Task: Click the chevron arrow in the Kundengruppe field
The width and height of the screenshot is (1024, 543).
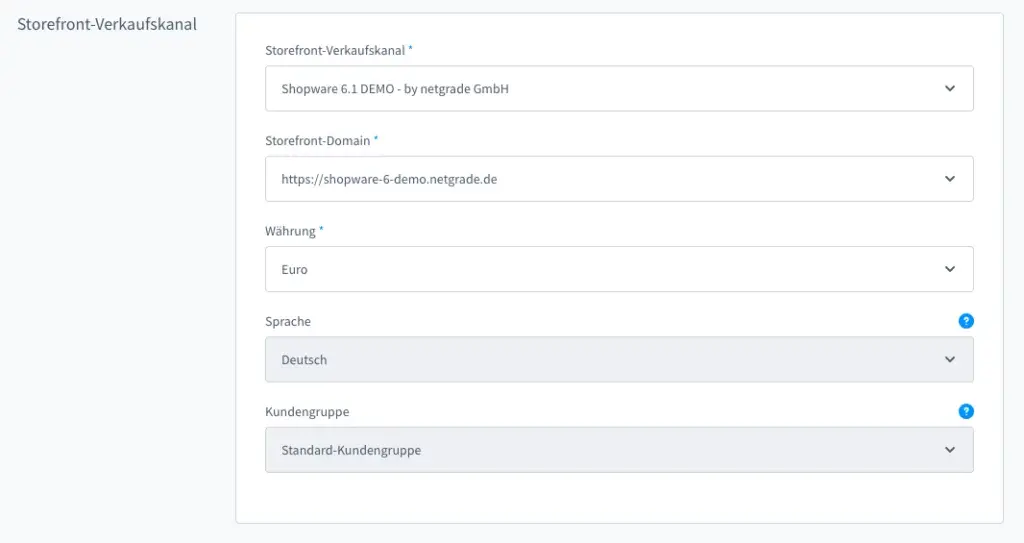Action: click(x=950, y=449)
